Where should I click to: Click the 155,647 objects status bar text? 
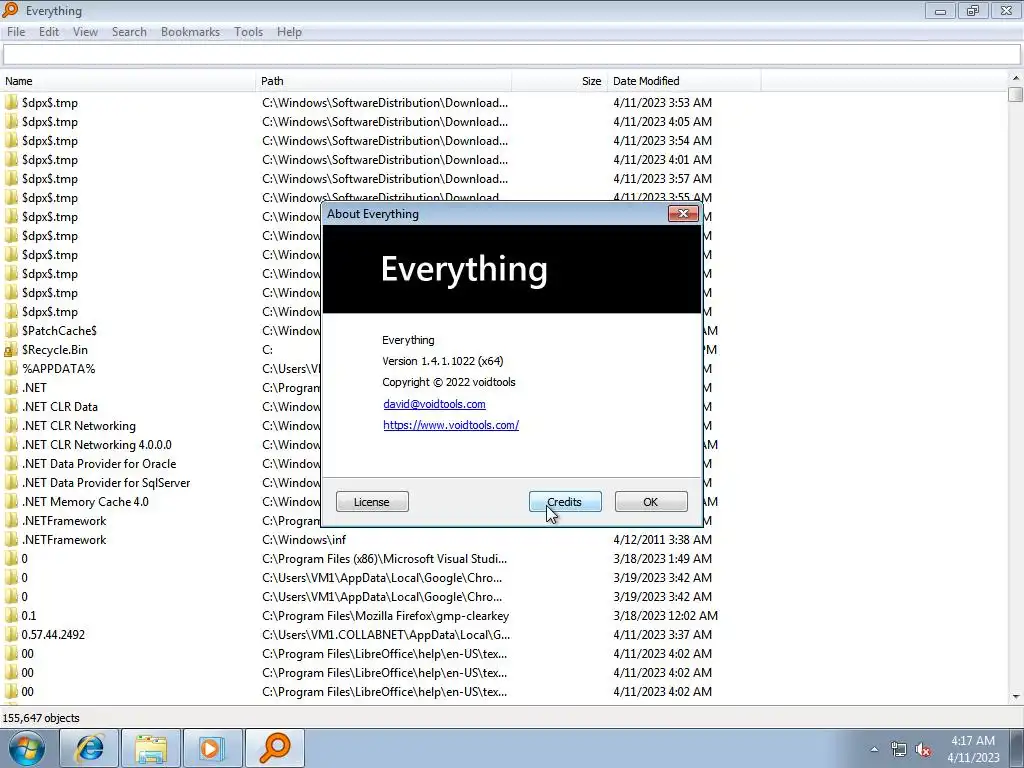point(41,718)
